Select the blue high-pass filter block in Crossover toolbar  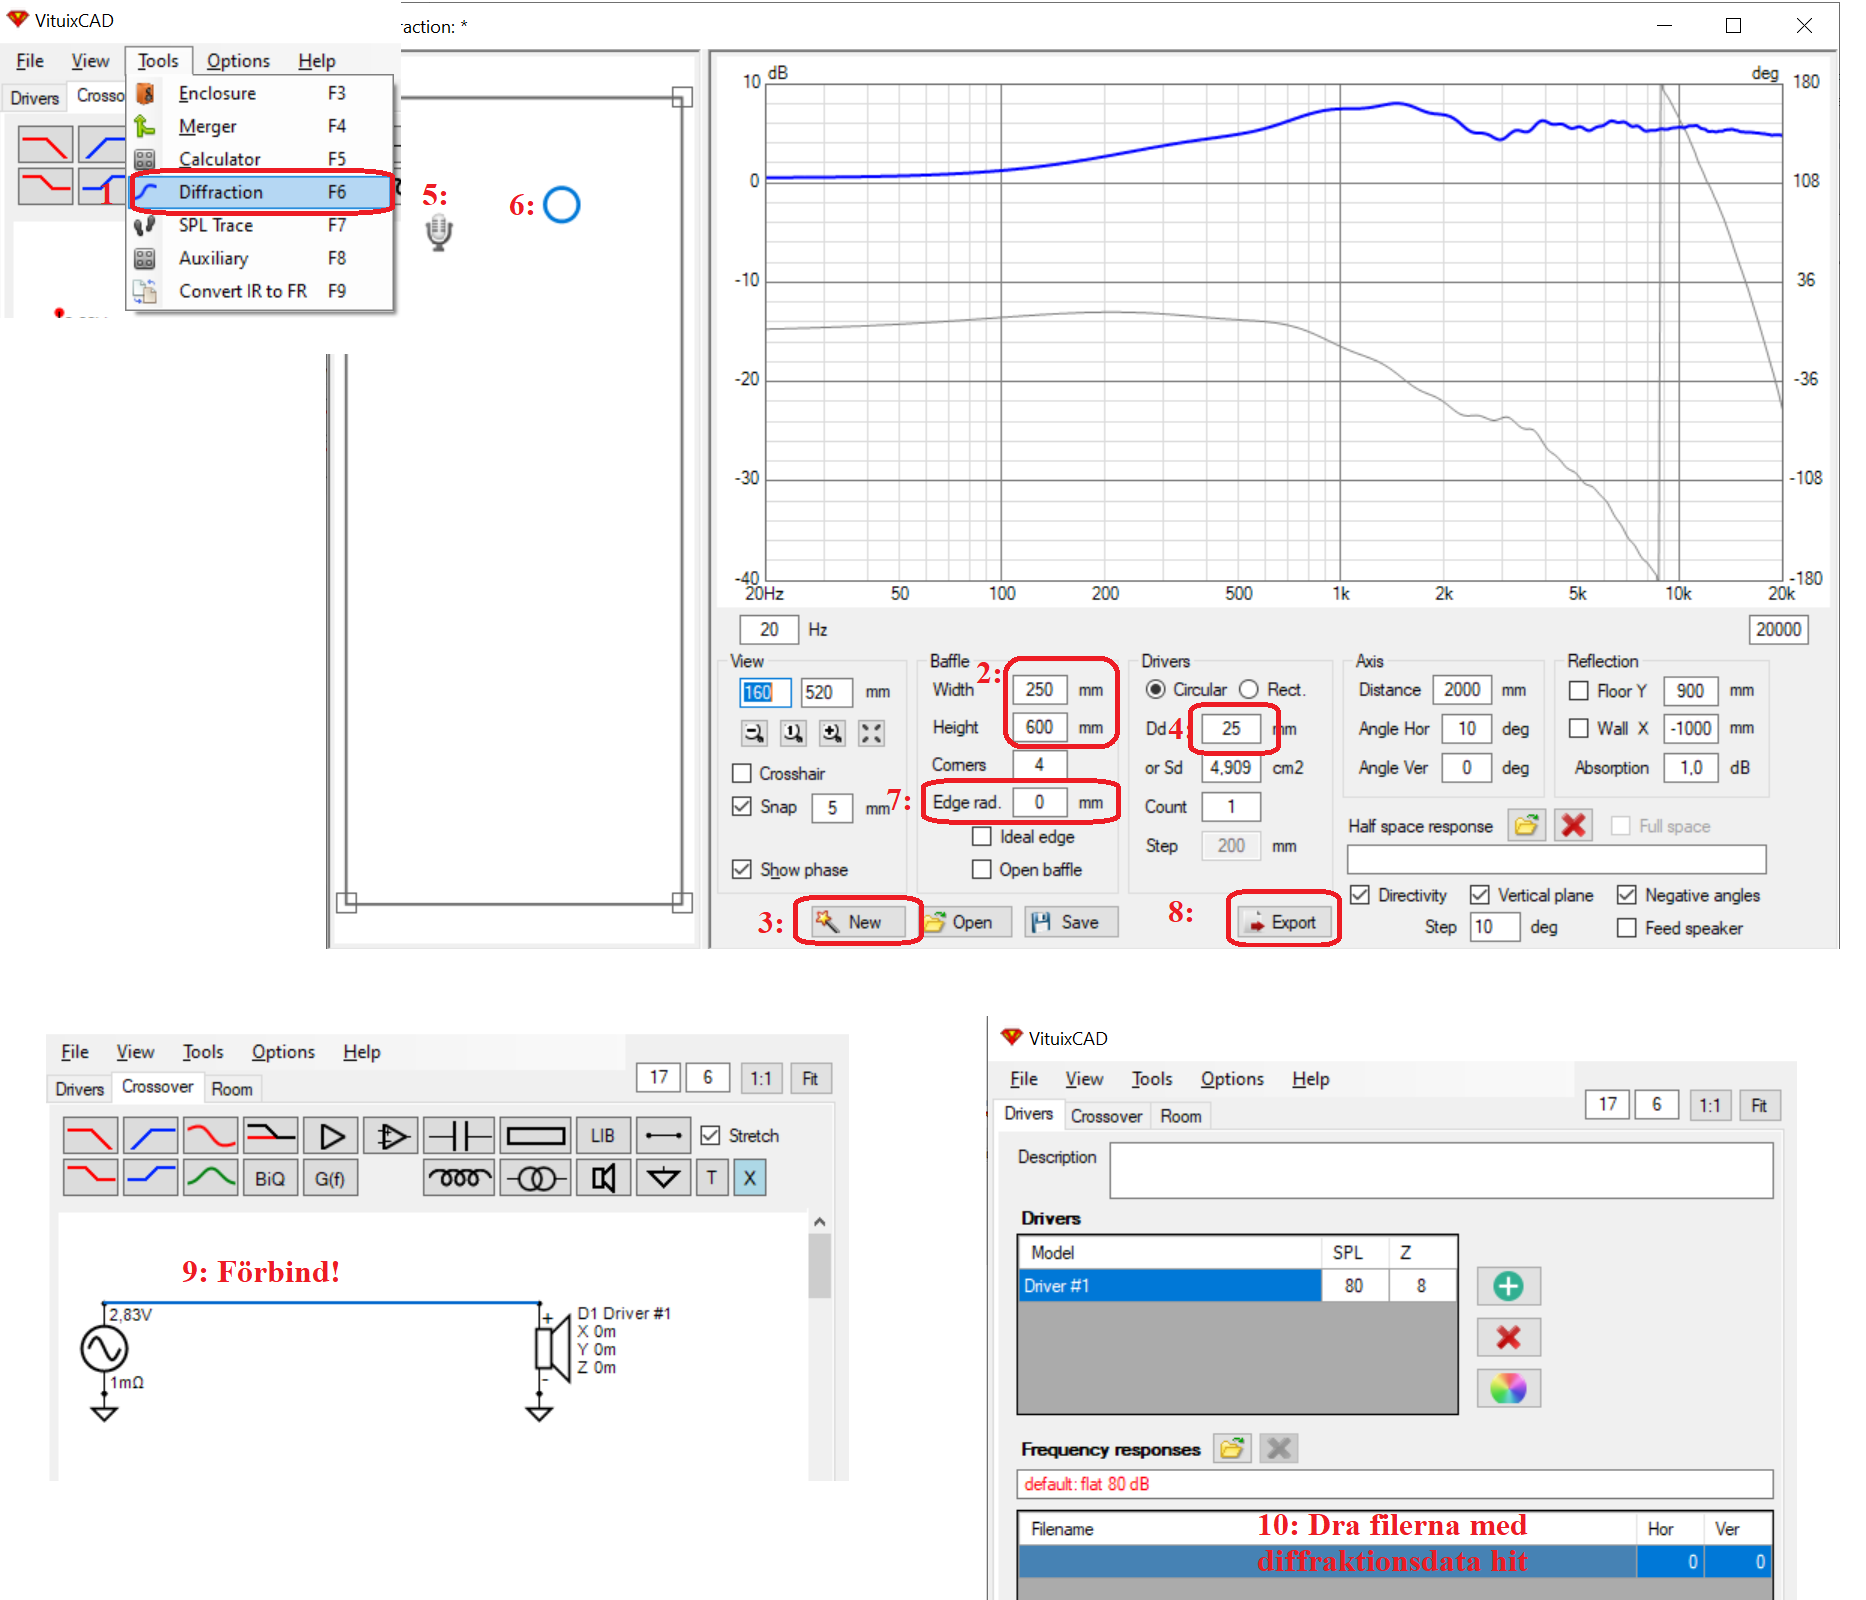151,1136
